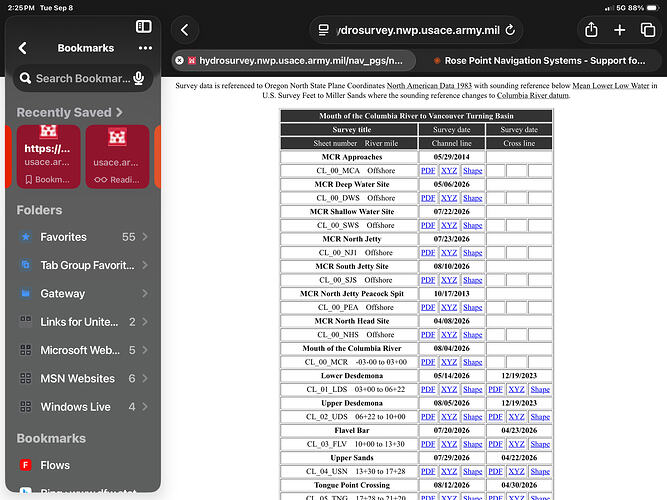The height and width of the screenshot is (500, 667).
Task: Open channel line PDF for CL_00_MCA
Action: click(x=428, y=171)
